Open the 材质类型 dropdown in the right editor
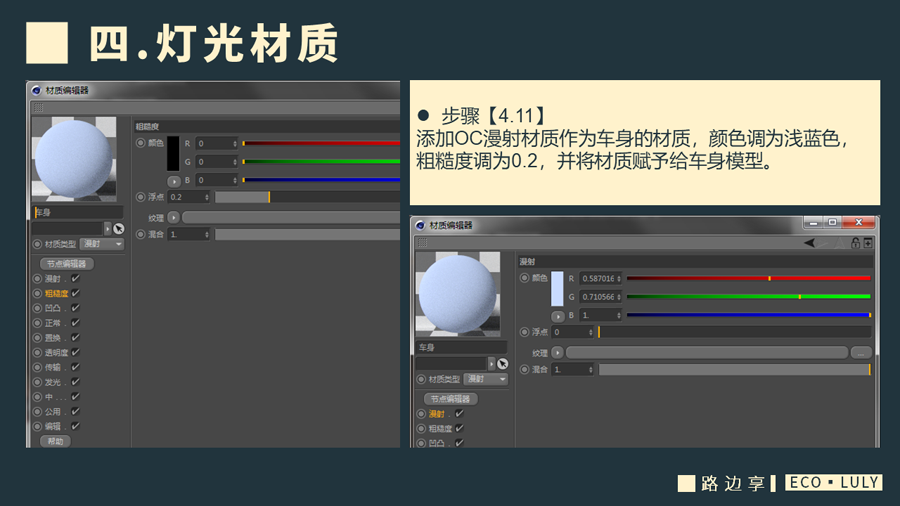This screenshot has width=900, height=506. (486, 379)
